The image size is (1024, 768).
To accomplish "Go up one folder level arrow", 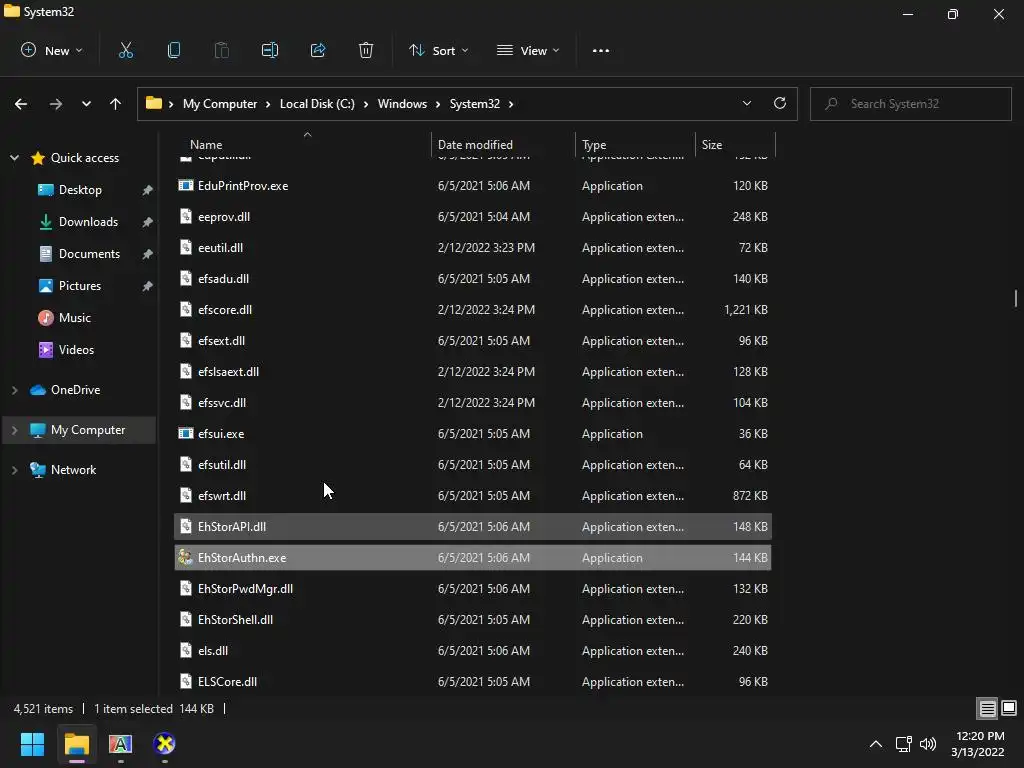I will pyautogui.click(x=116, y=104).
